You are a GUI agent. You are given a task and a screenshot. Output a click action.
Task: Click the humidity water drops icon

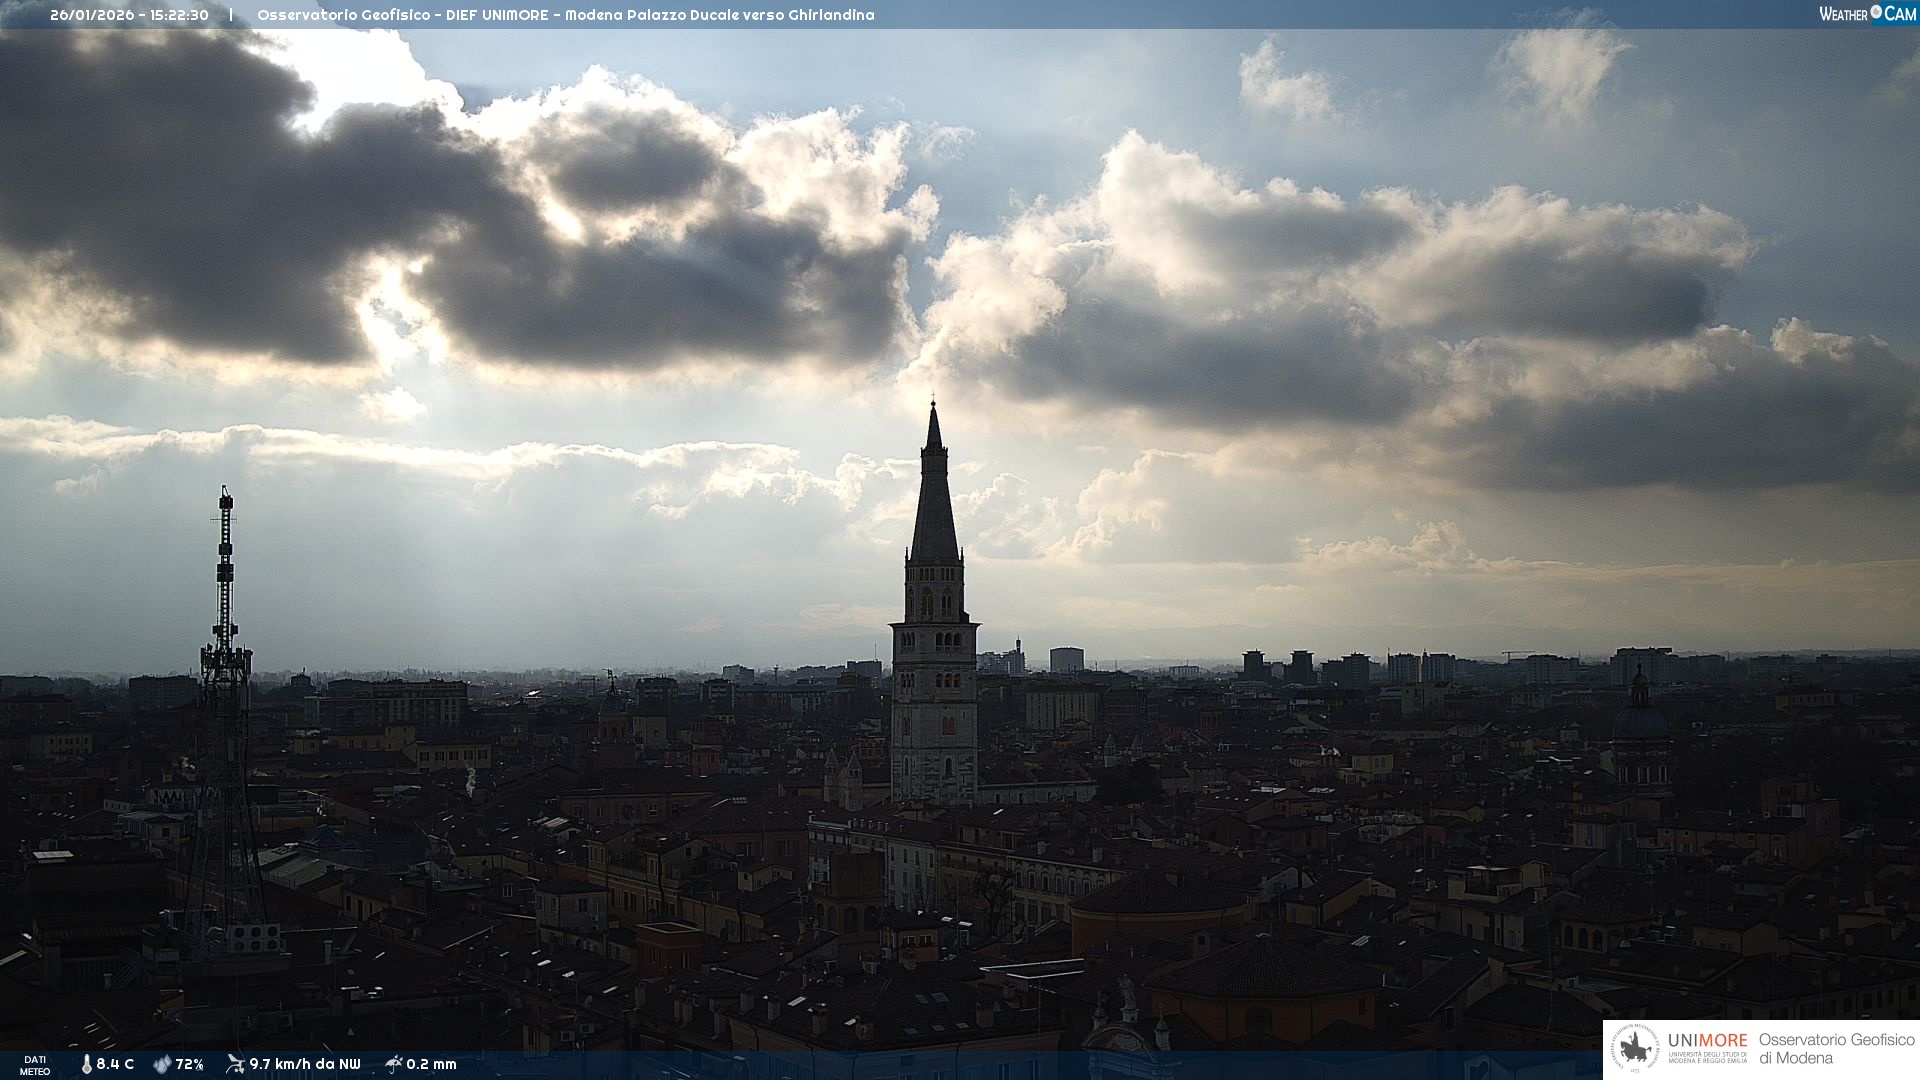pyautogui.click(x=162, y=1064)
